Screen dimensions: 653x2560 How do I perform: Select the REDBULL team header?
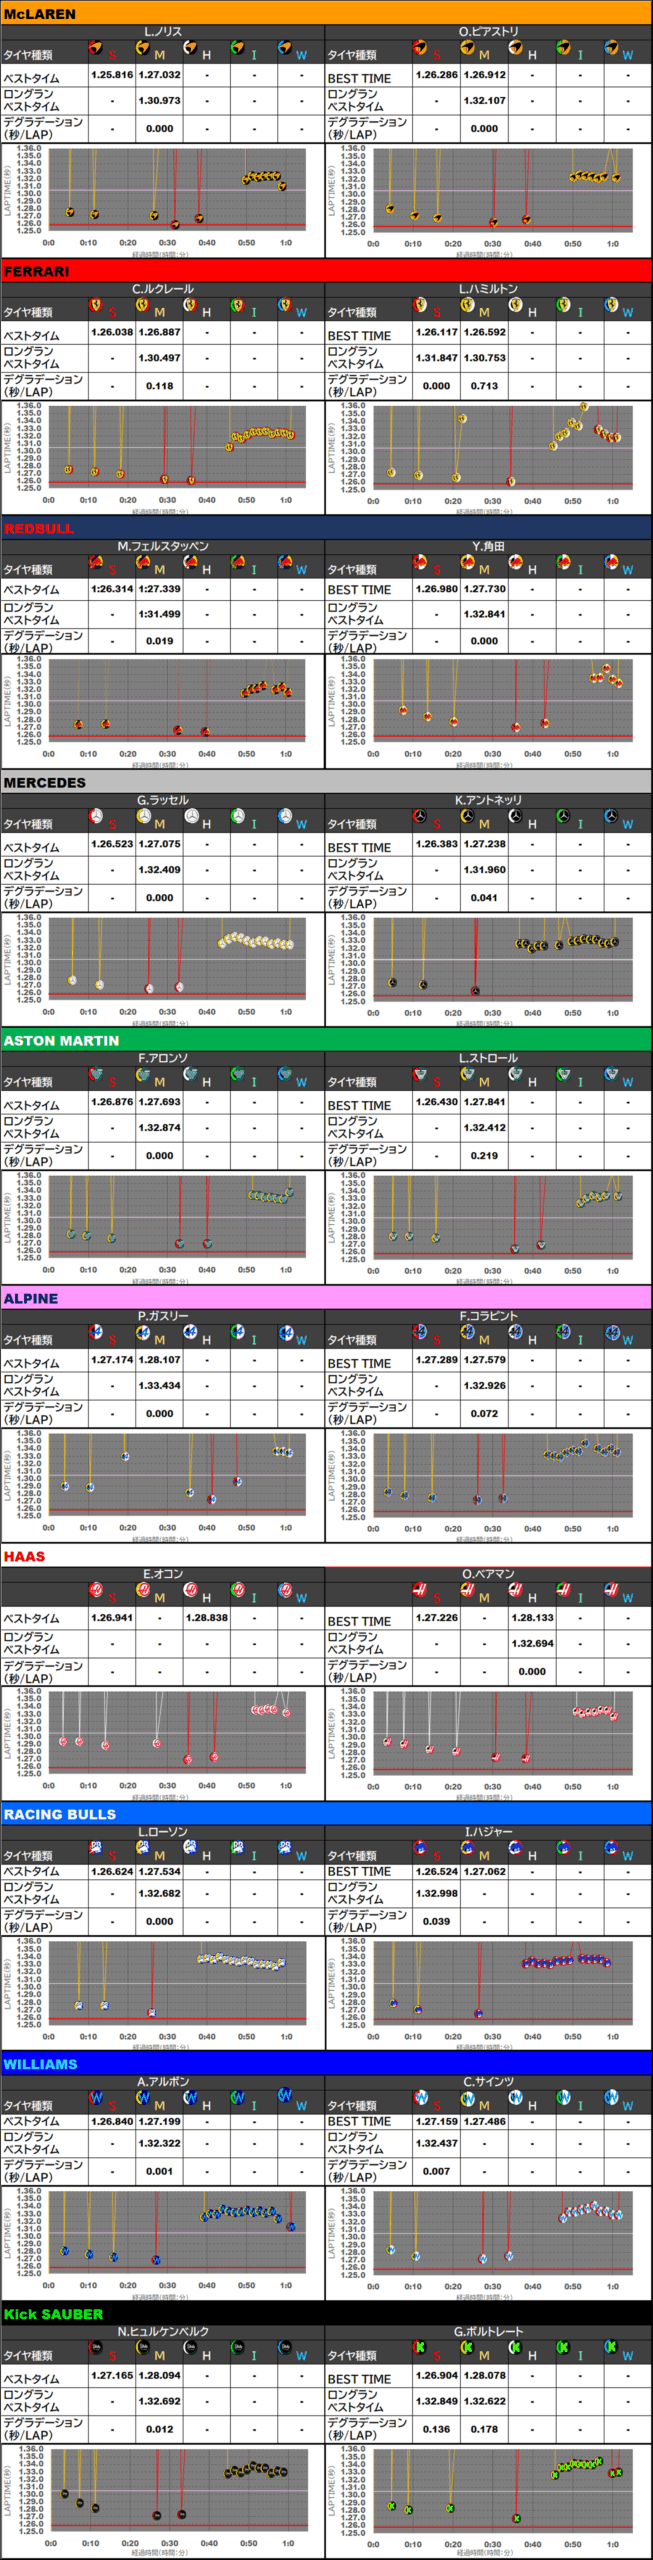pyautogui.click(x=326, y=528)
